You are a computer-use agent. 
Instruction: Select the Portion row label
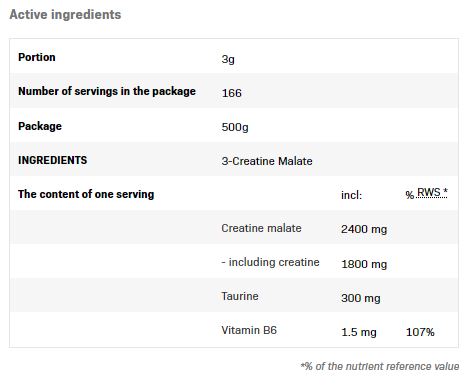37,57
